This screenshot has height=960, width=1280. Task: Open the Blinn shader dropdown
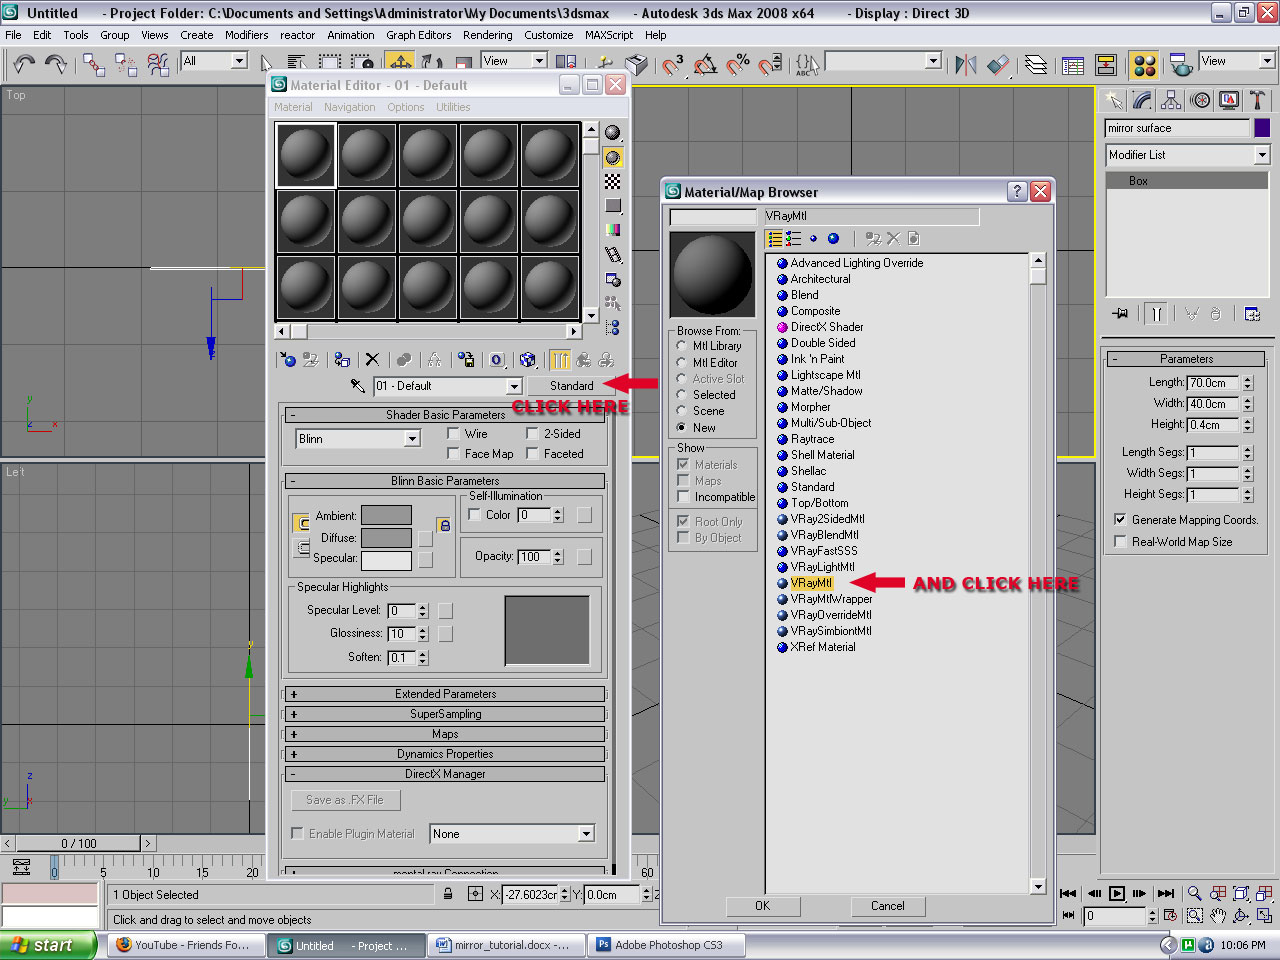412,439
